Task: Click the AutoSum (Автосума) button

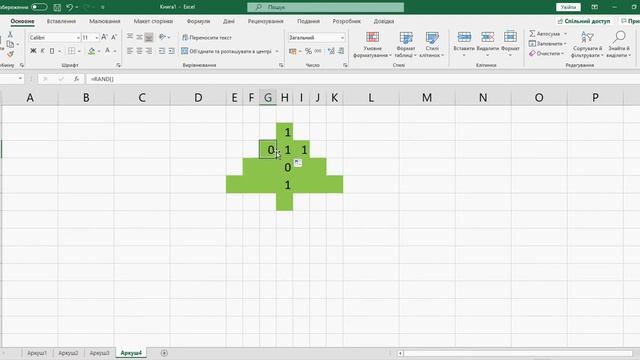Action: [545, 33]
